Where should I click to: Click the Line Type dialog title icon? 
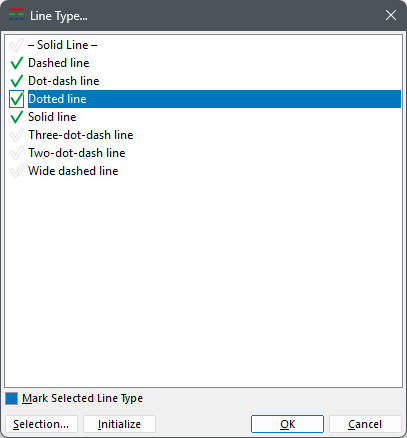16,15
